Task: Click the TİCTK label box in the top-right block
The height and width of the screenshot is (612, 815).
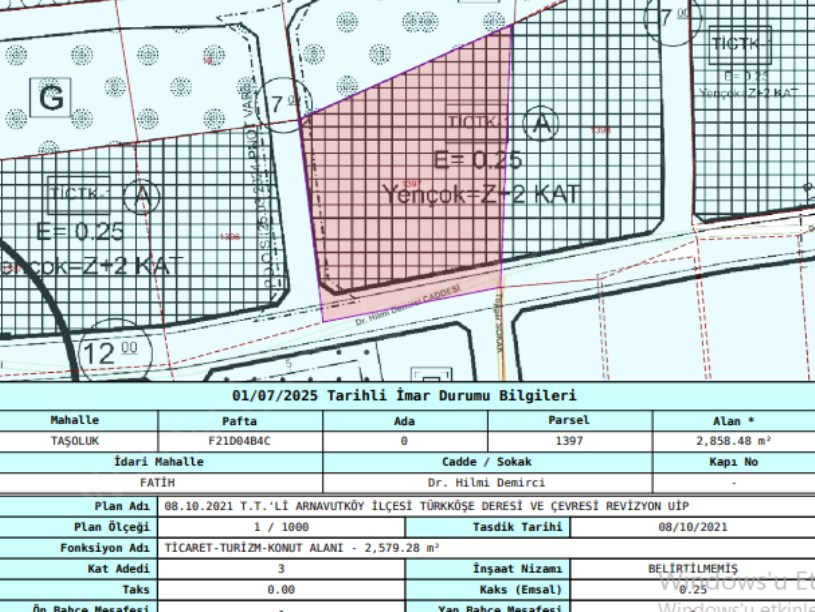Action: coord(739,45)
